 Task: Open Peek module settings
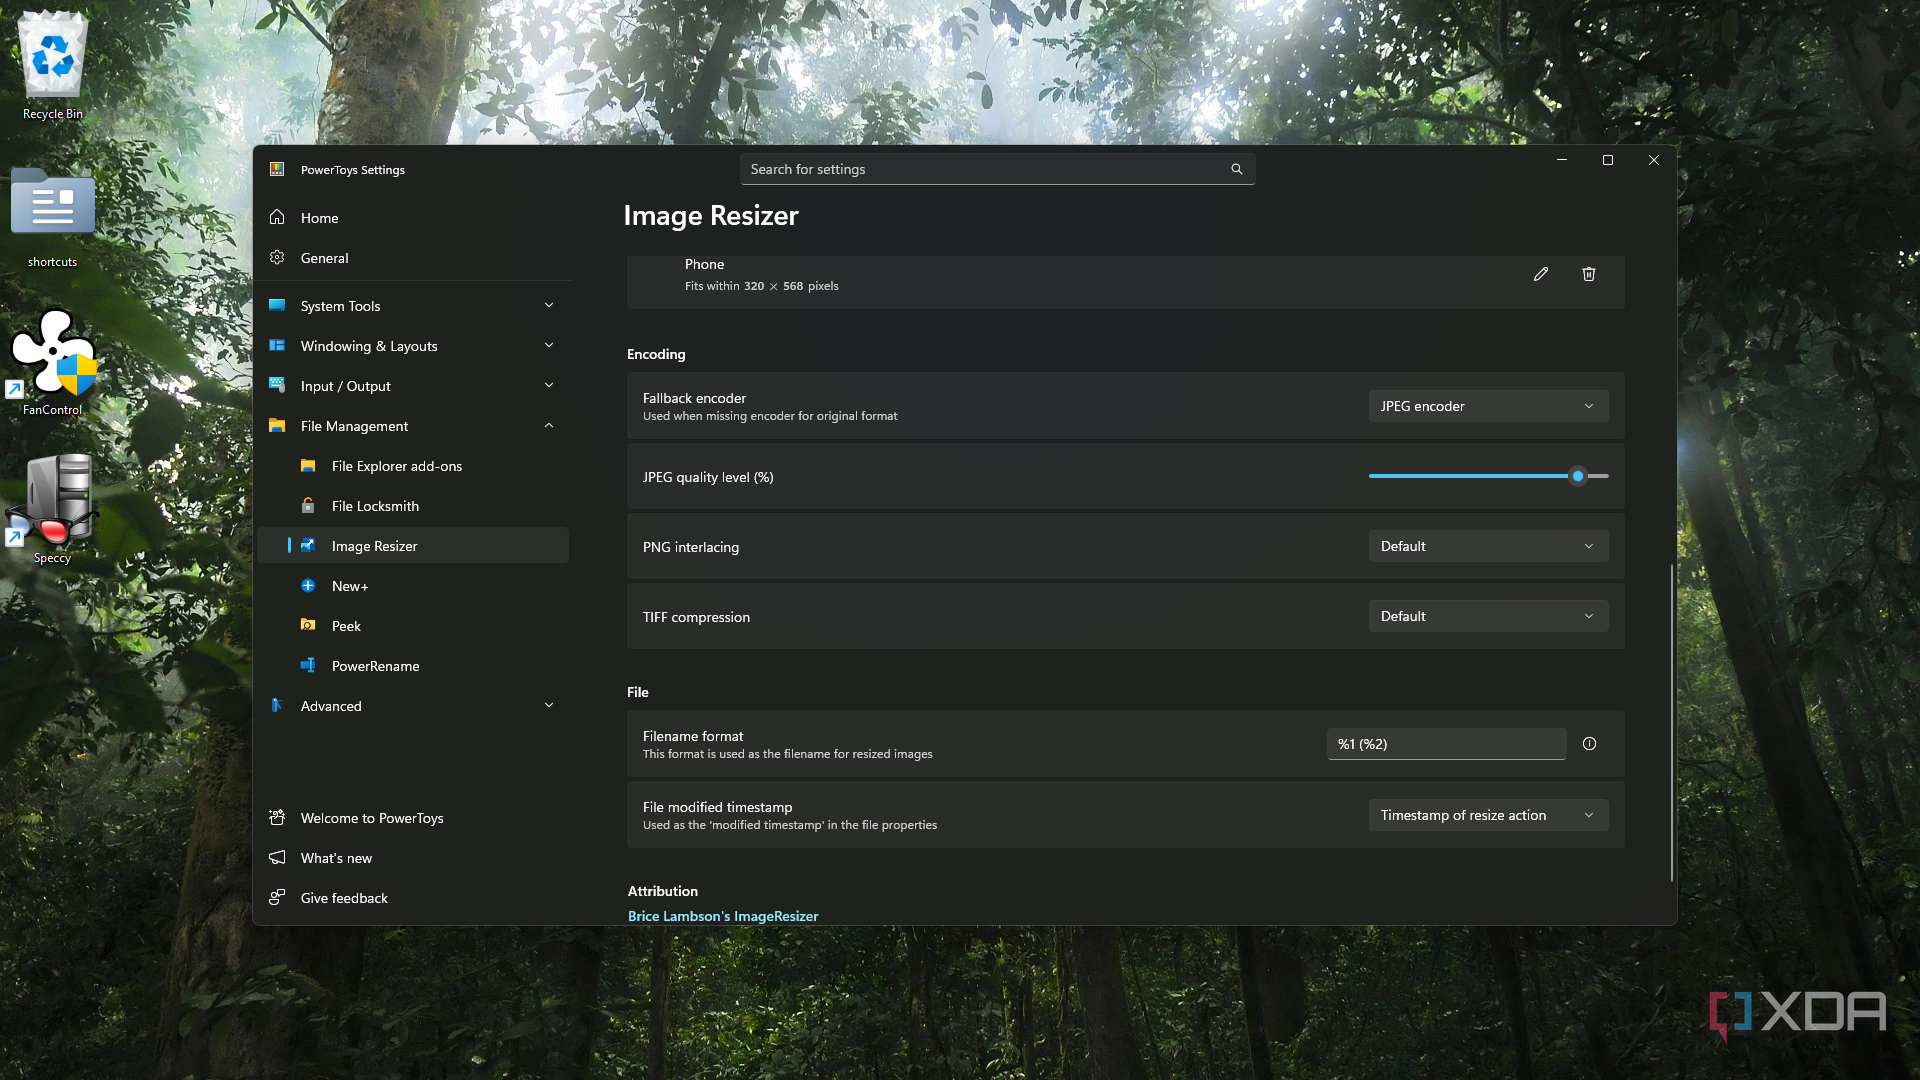click(413, 626)
